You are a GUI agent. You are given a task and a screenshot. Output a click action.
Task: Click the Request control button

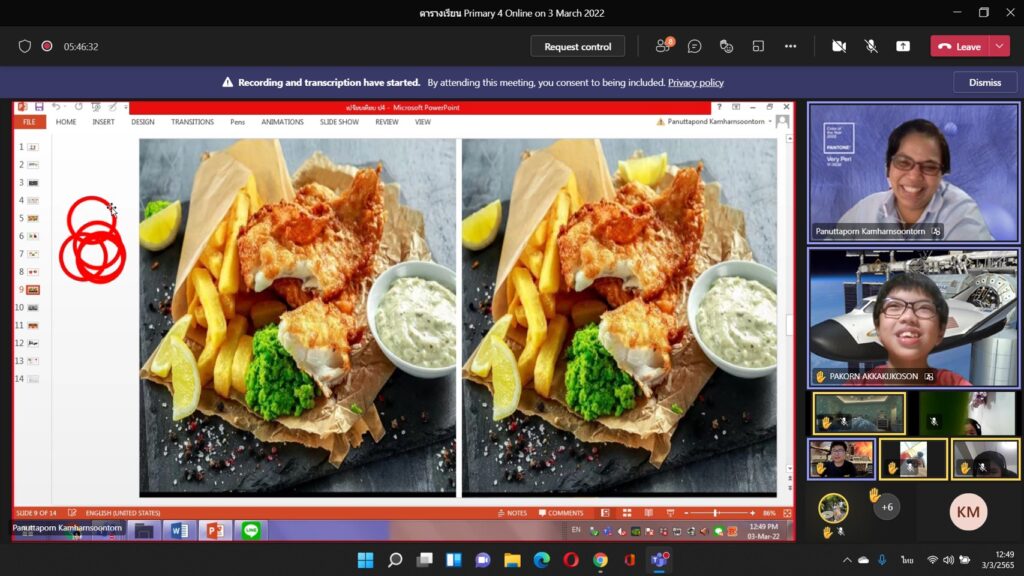577,46
